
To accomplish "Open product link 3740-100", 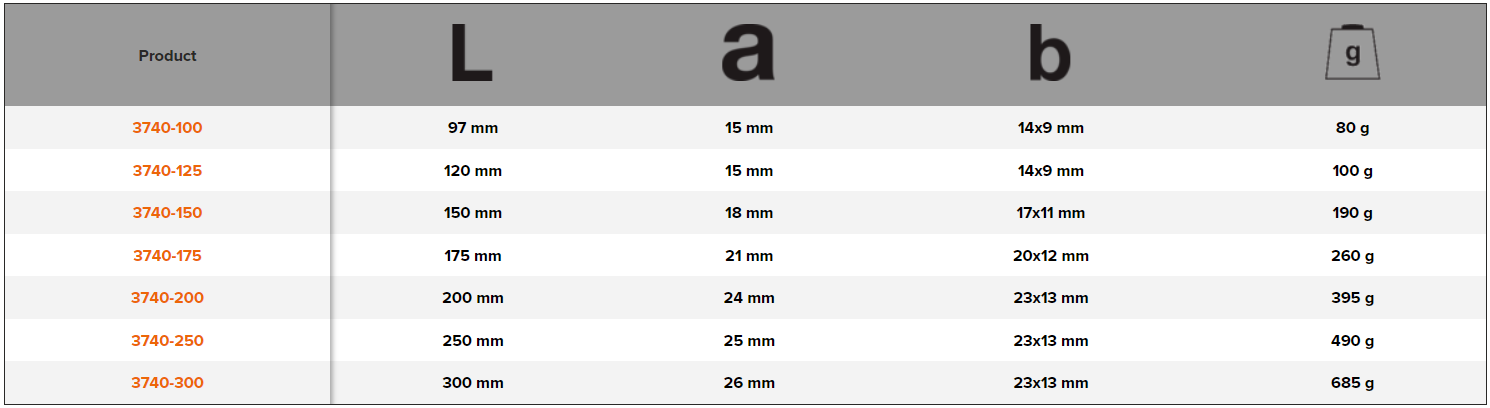I will point(167,128).
